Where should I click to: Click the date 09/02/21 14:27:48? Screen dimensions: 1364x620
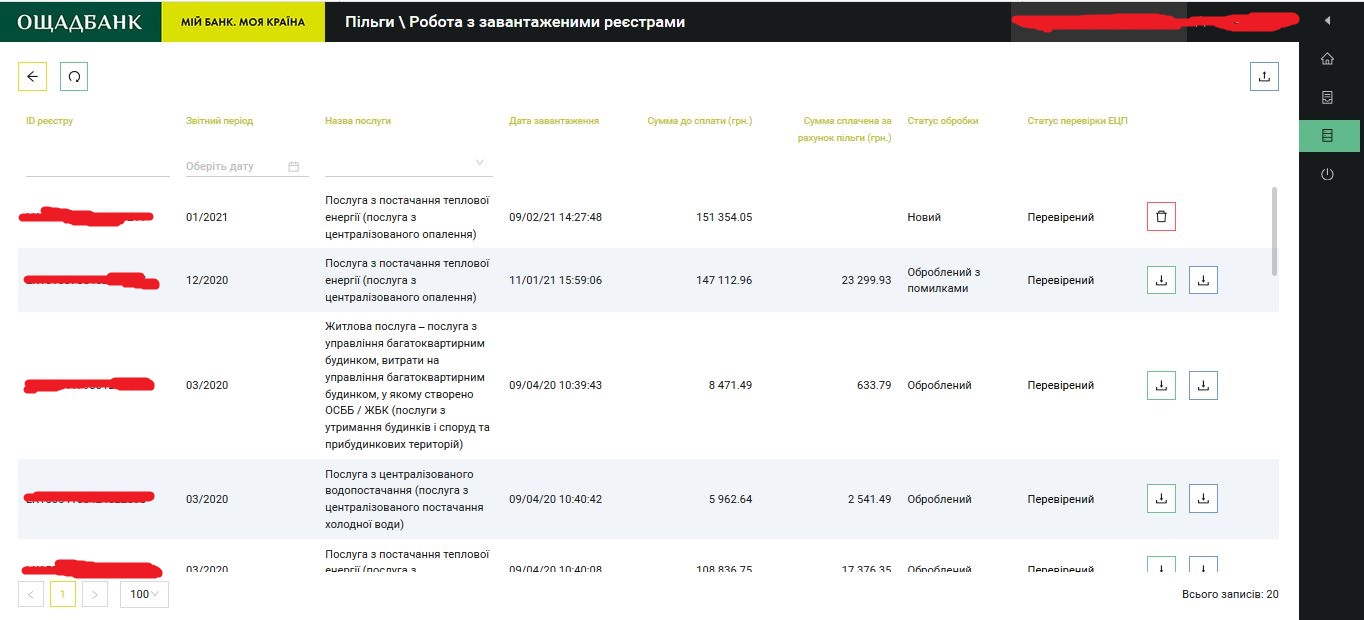[x=555, y=217]
